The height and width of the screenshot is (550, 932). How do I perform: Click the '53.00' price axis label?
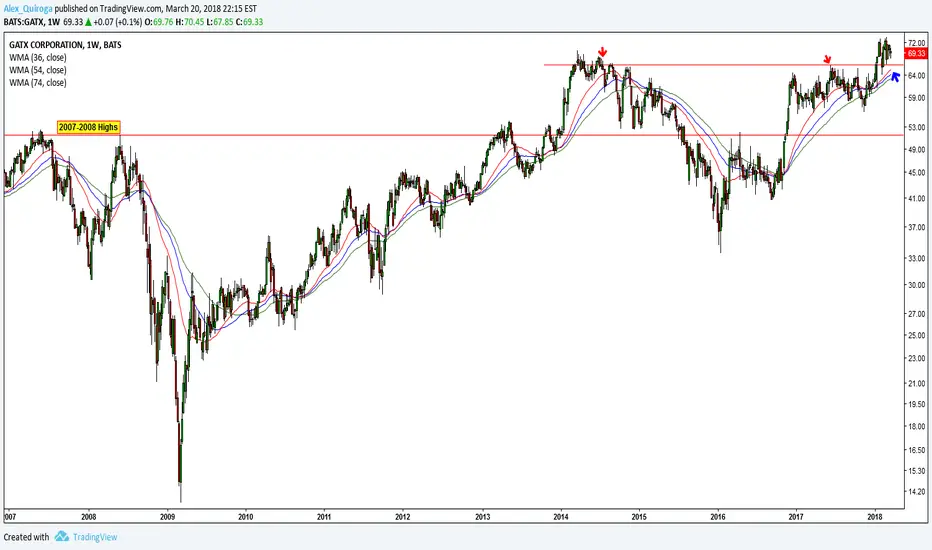click(917, 127)
